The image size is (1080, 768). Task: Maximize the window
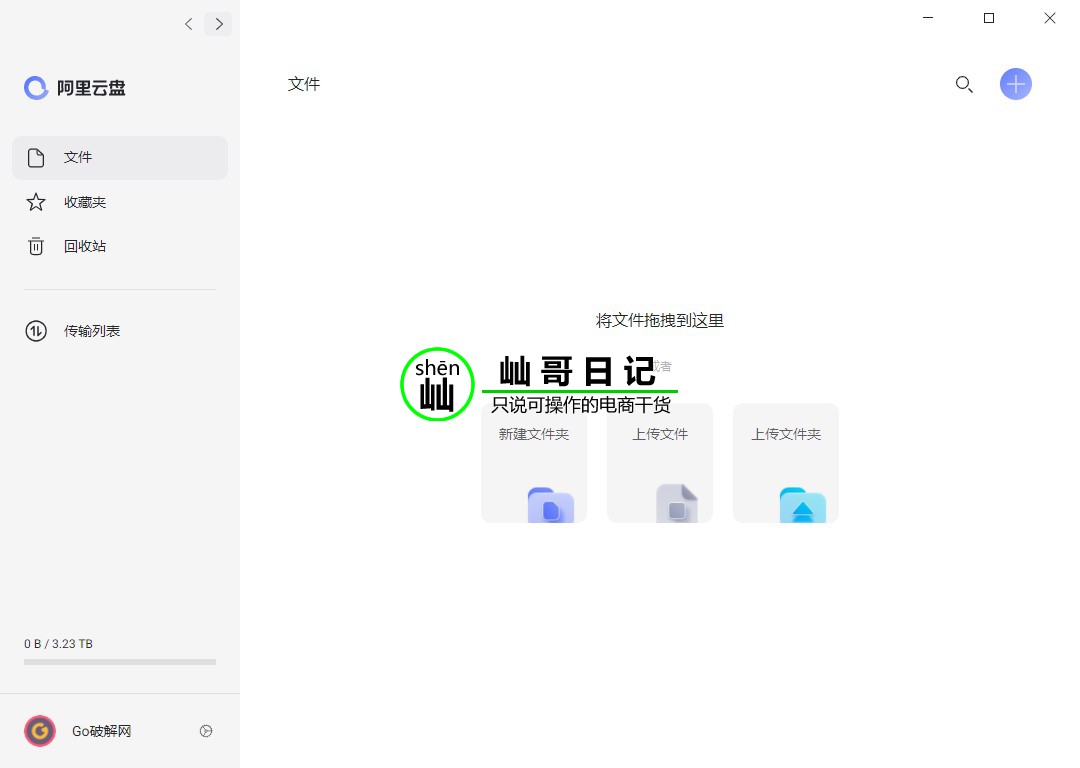tap(989, 18)
